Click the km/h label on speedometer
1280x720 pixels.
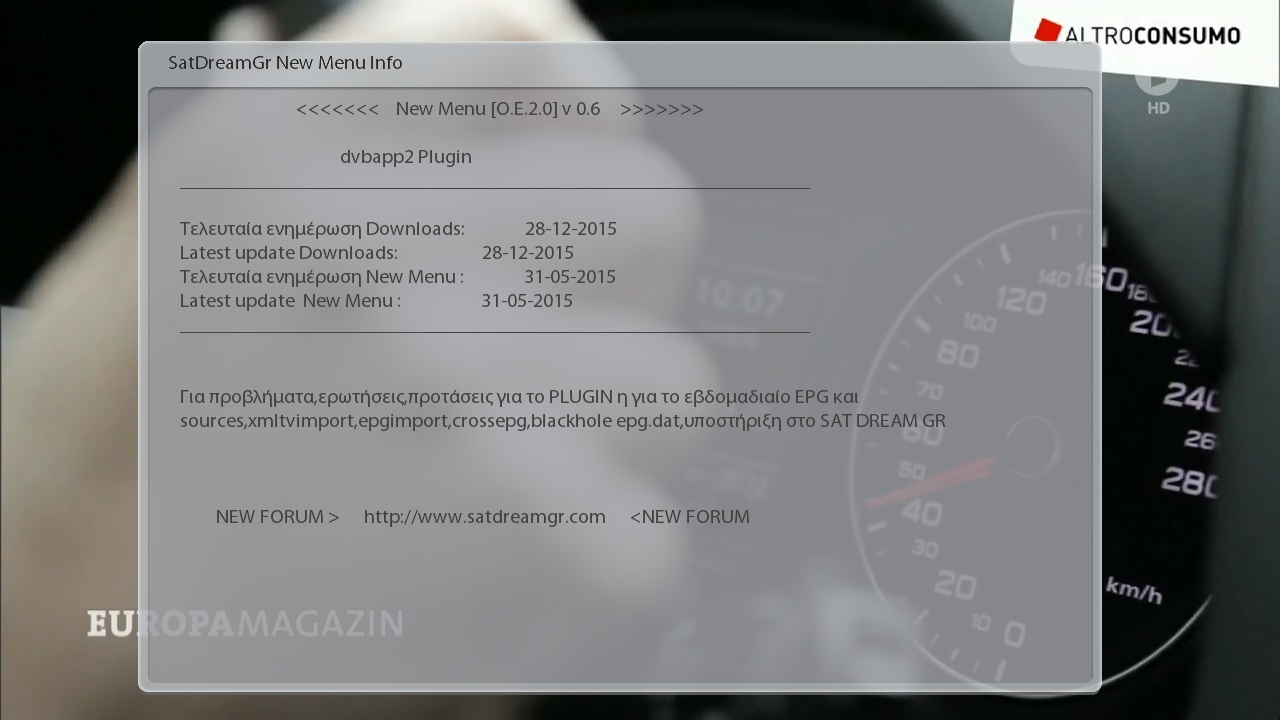coord(1133,590)
